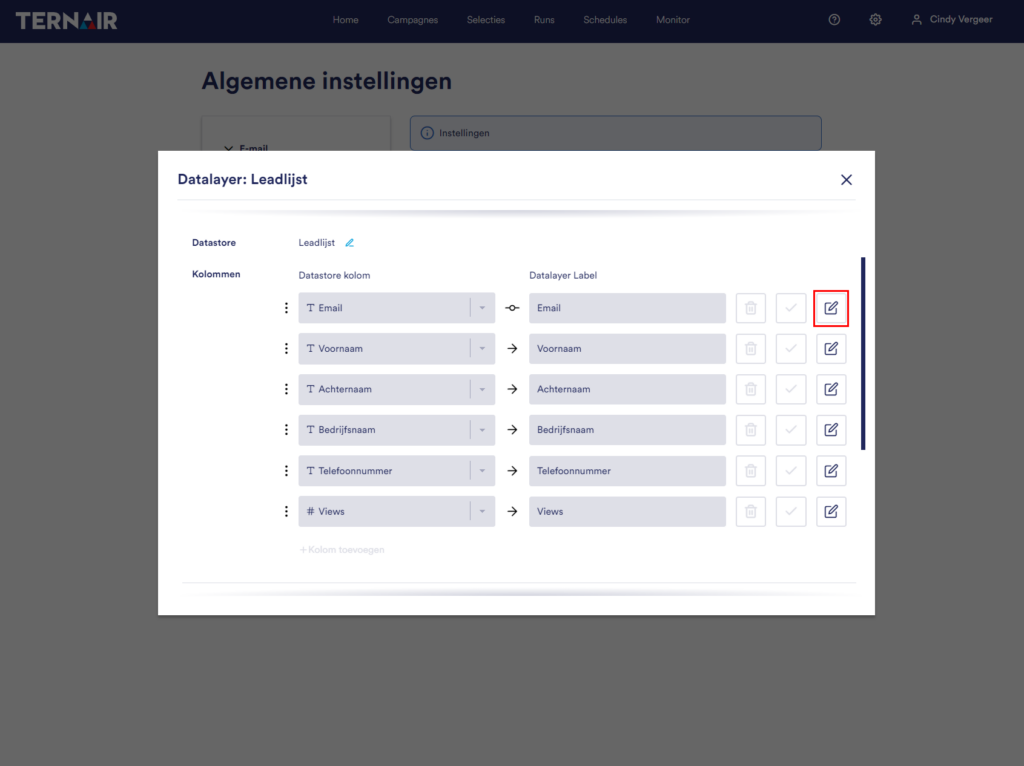Viewport: 1024px width, 766px height.
Task: Click the dialog vertical scrollbar
Action: pyautogui.click(x=863, y=353)
